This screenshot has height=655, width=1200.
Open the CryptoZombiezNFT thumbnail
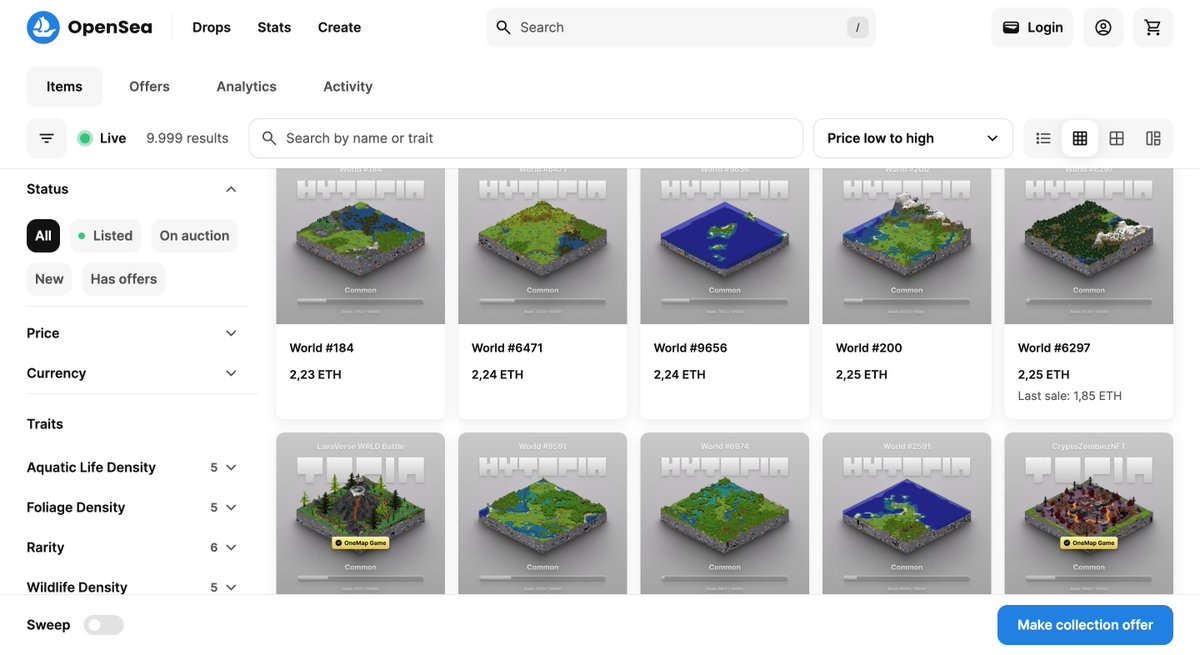coord(1089,514)
